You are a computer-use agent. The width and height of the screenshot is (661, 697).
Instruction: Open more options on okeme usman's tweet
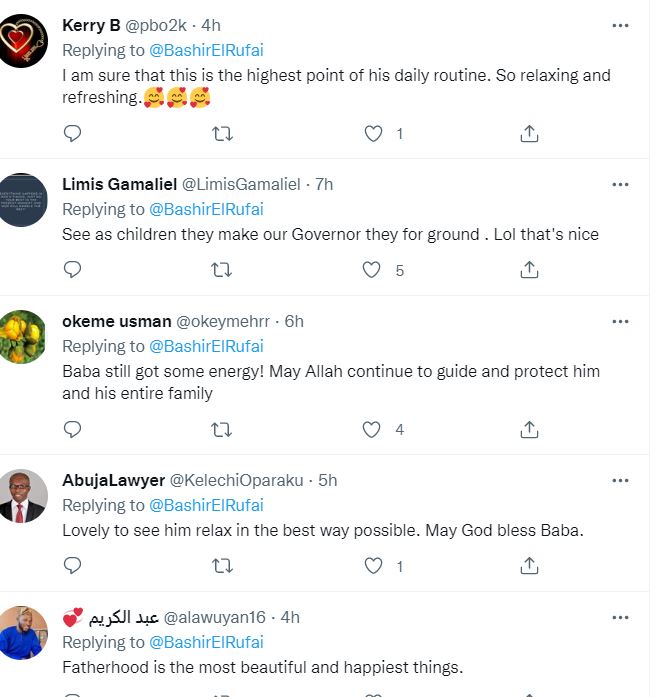(621, 322)
